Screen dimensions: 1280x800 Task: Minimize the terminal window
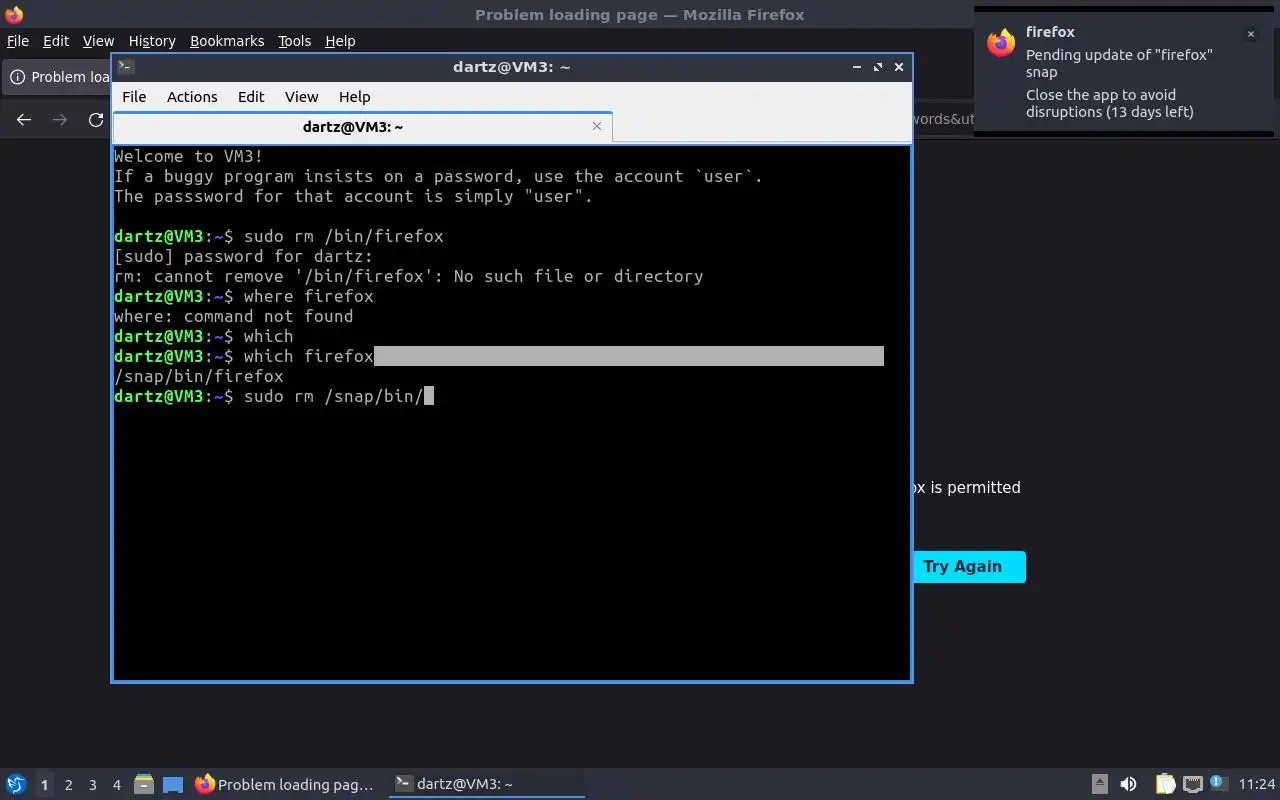857,67
